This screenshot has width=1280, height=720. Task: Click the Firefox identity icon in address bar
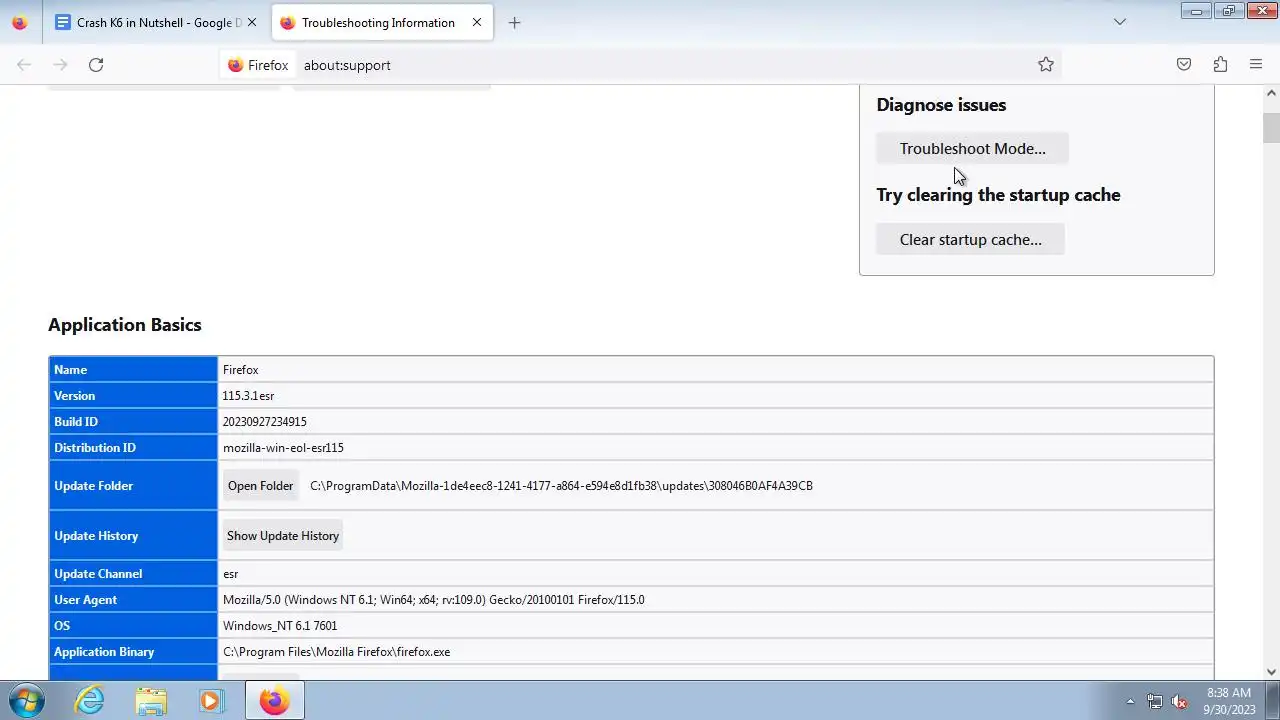coord(258,65)
